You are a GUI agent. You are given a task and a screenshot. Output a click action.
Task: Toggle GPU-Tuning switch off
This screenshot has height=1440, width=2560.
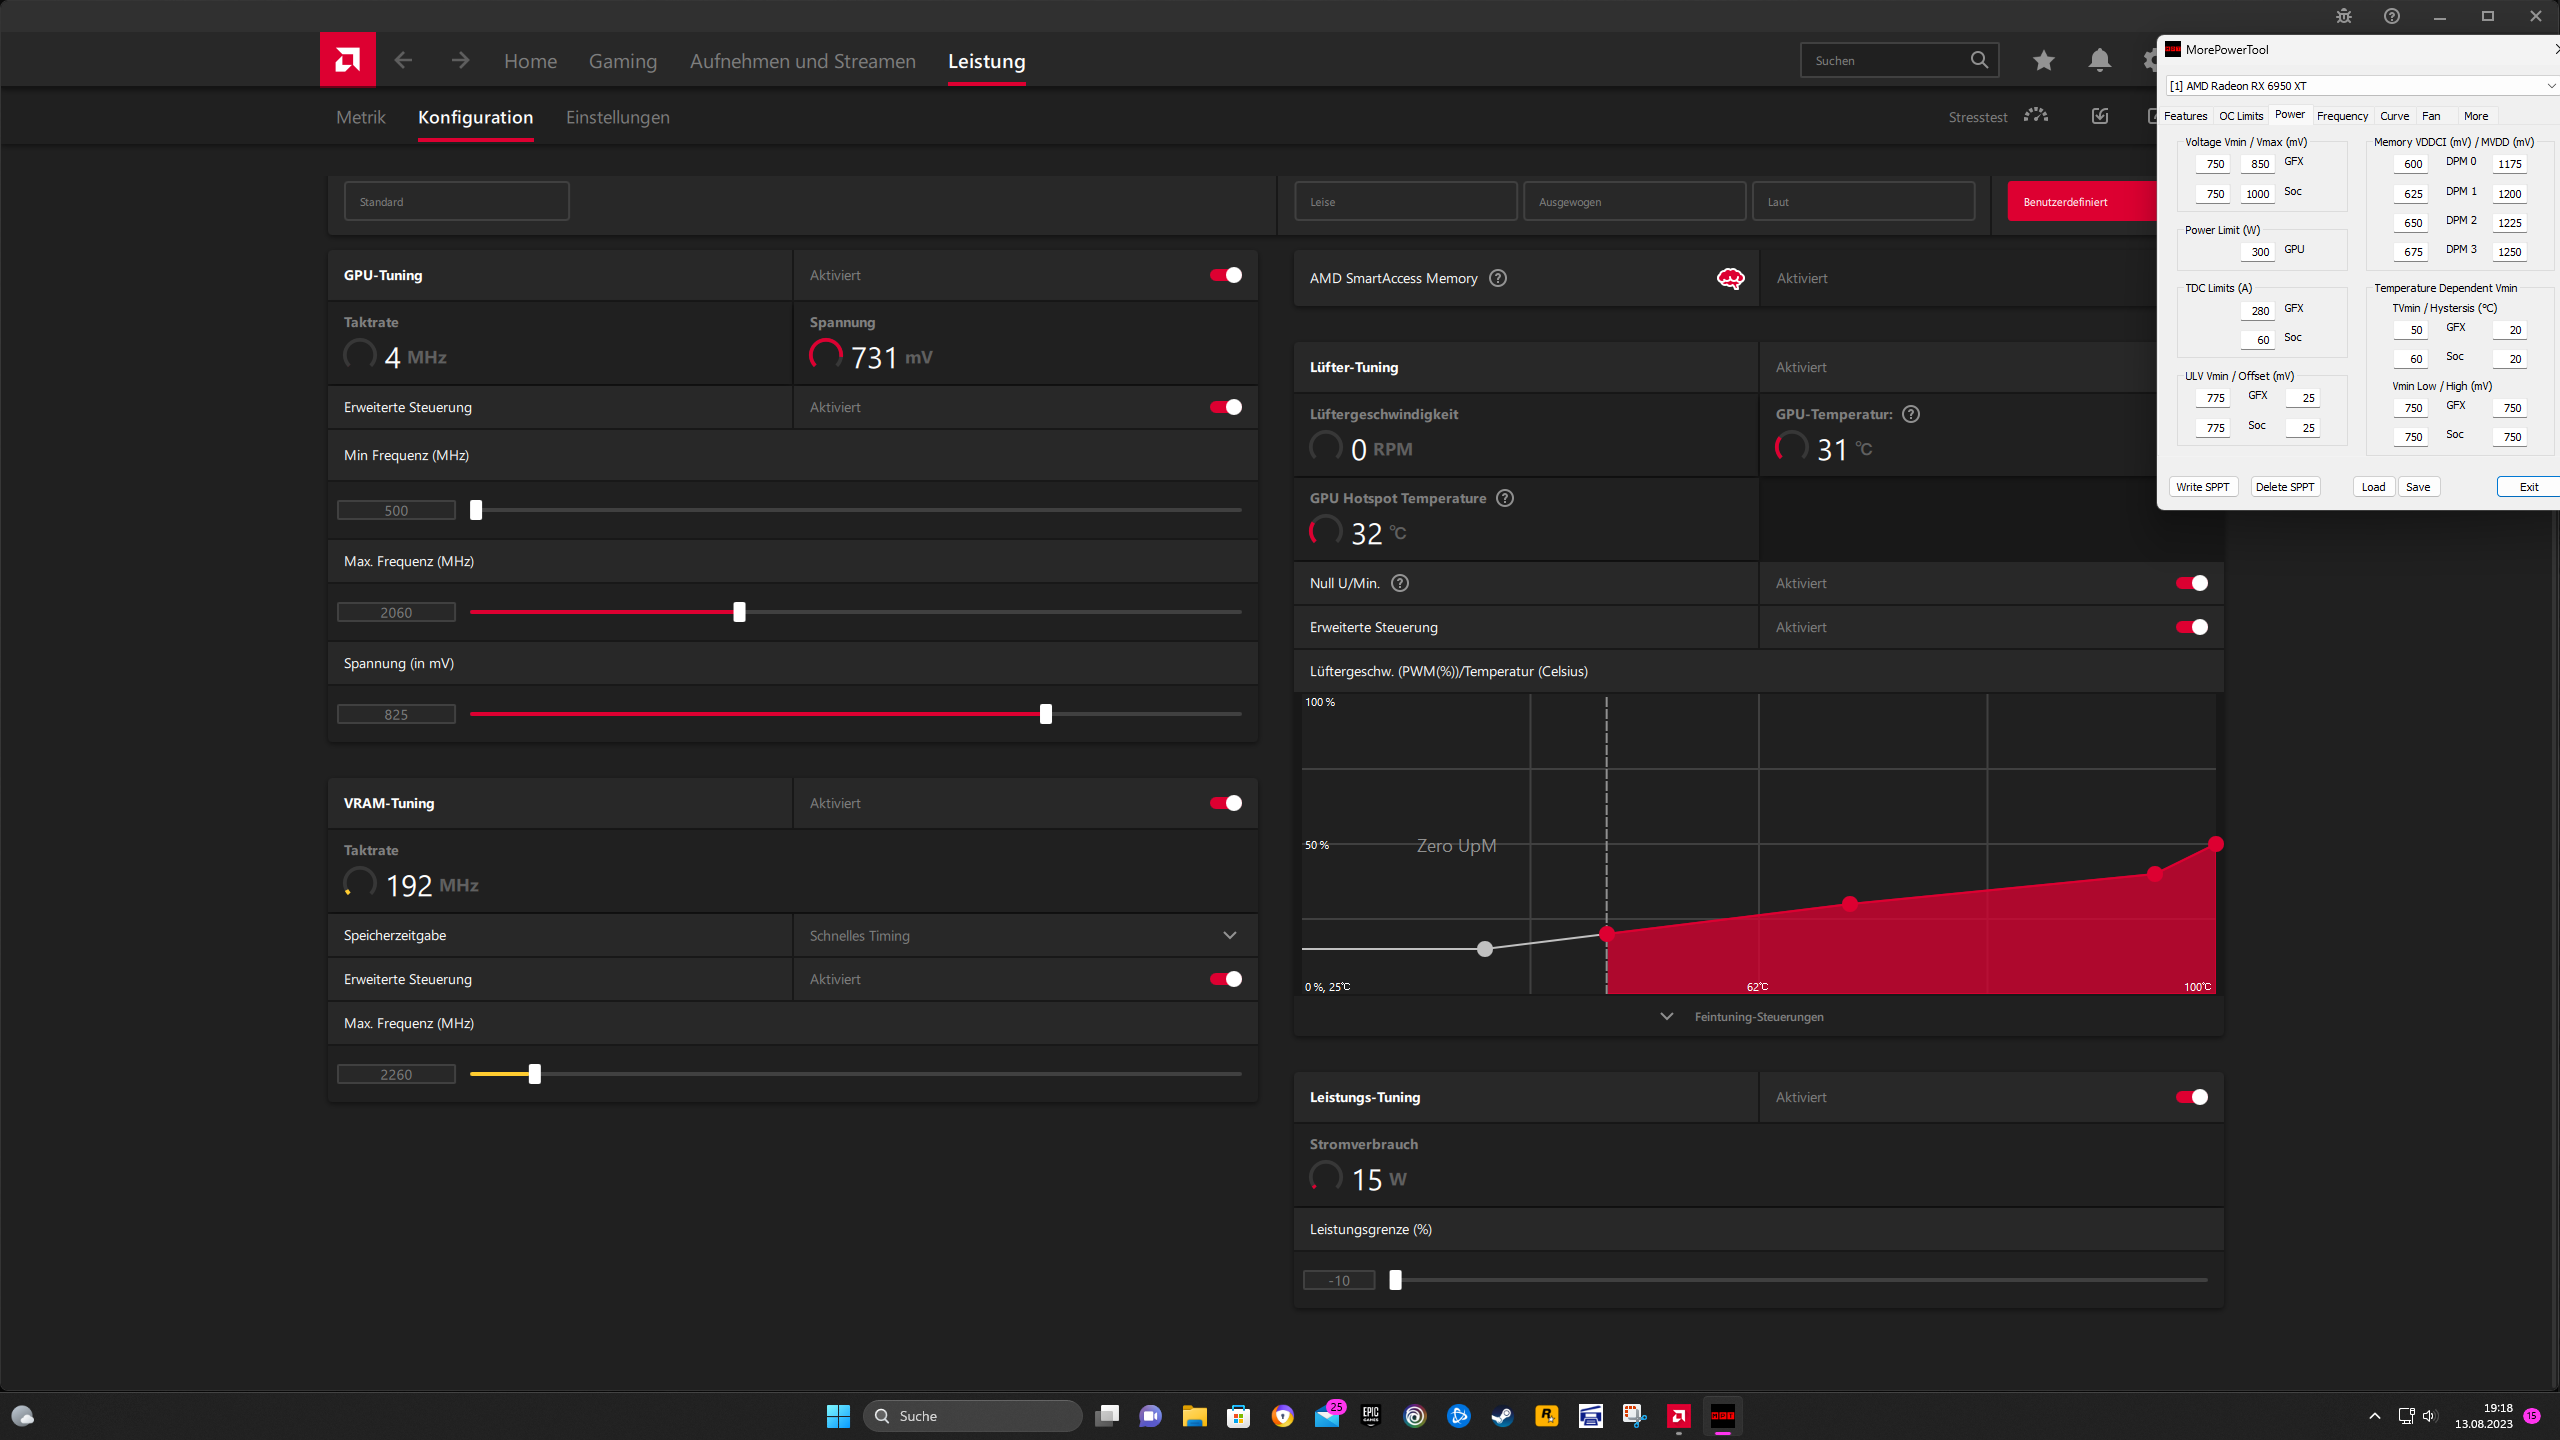point(1226,275)
